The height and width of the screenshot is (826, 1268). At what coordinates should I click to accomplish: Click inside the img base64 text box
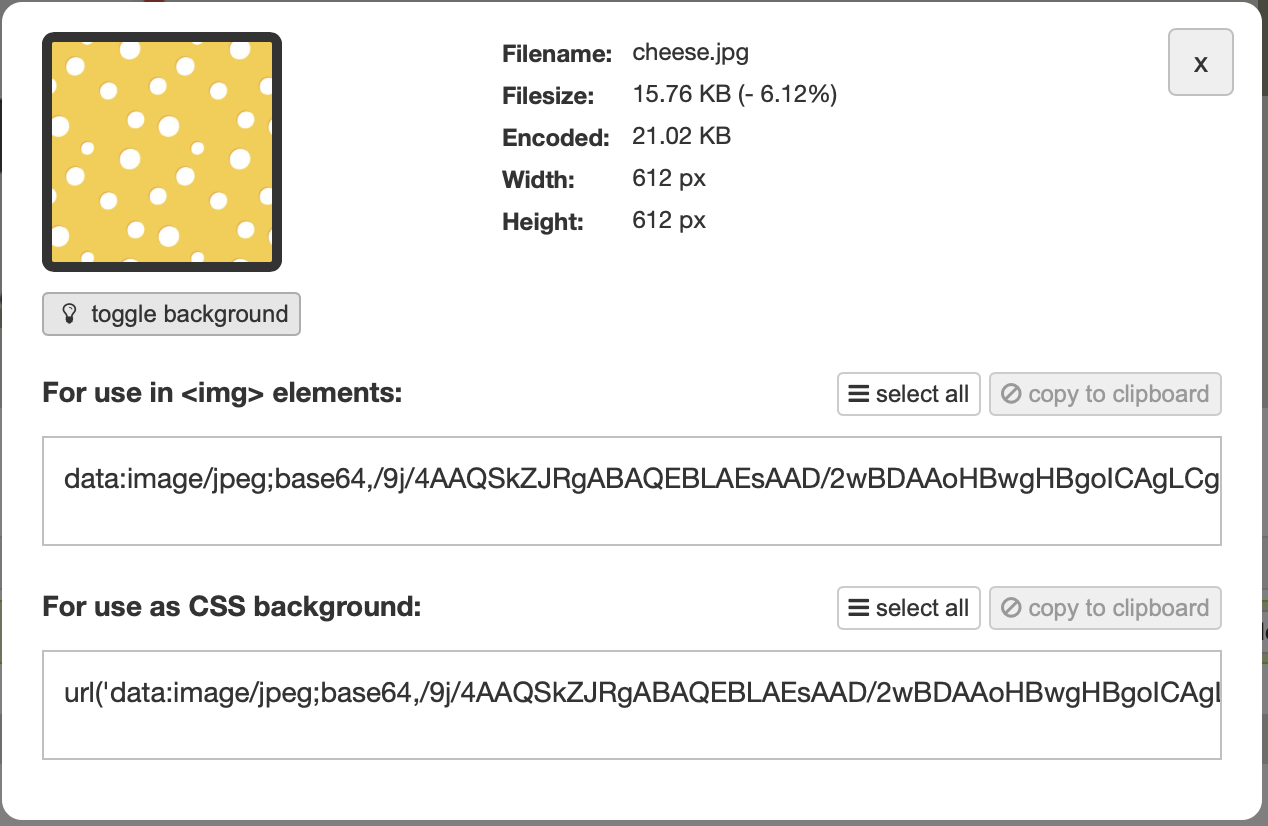[x=632, y=490]
